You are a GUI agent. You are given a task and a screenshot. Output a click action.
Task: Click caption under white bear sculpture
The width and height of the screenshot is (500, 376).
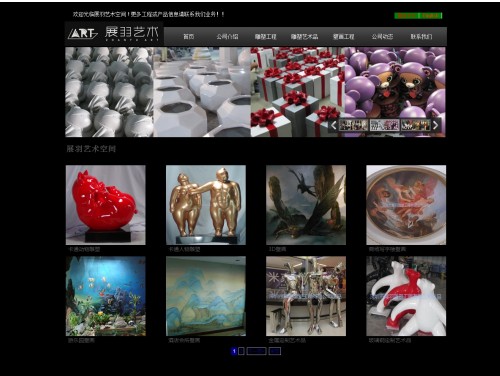(x=390, y=341)
